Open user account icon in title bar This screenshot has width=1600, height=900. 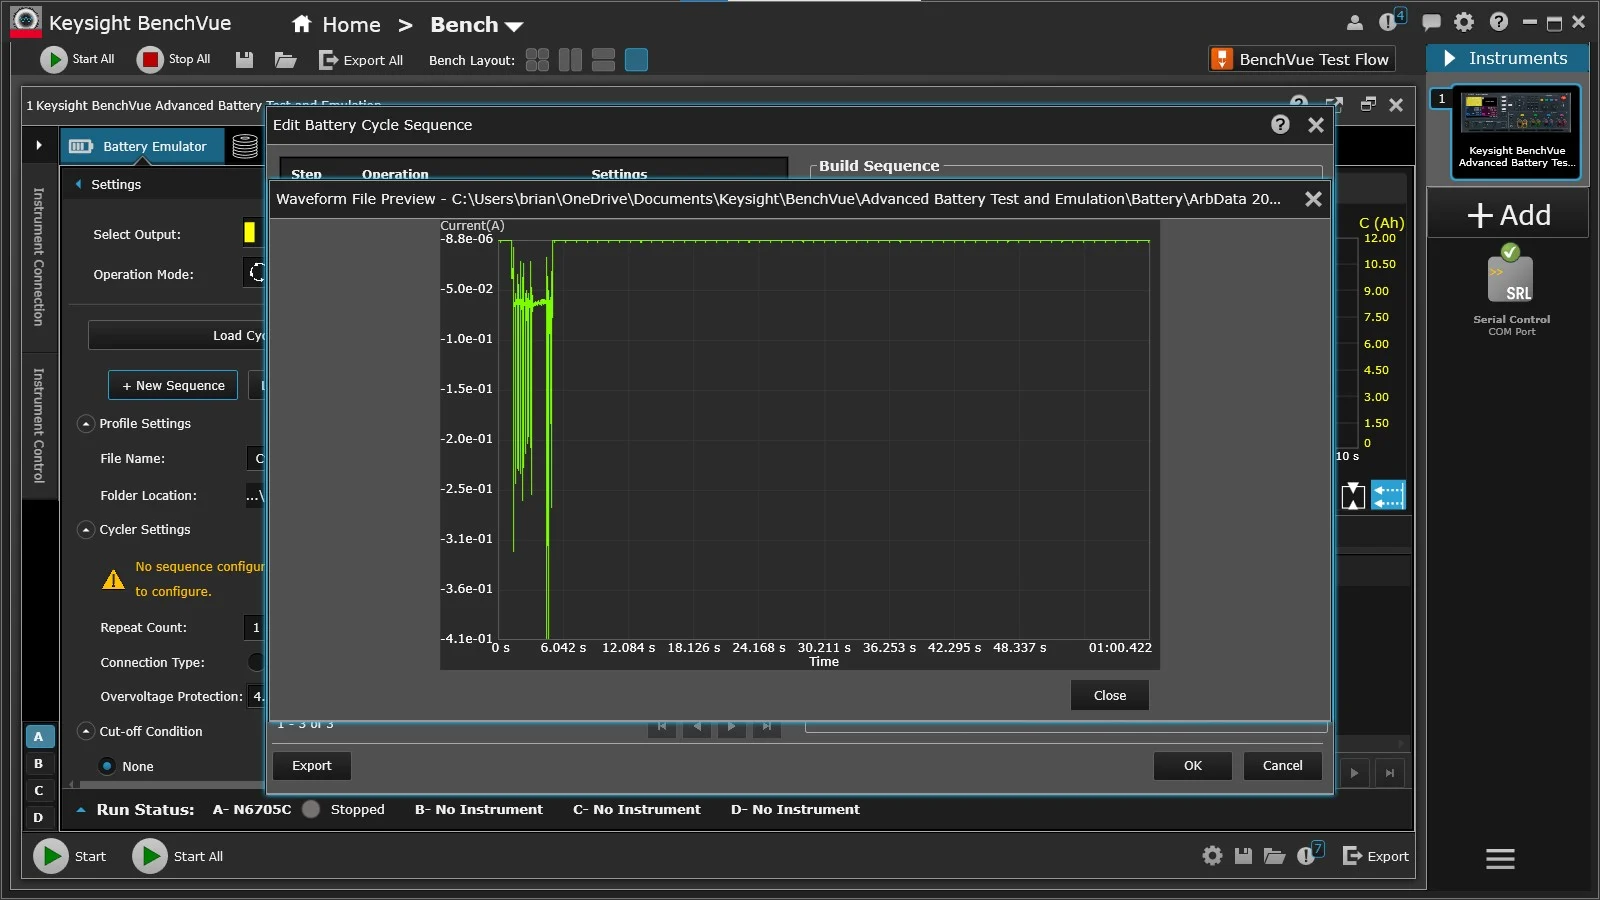click(1355, 22)
